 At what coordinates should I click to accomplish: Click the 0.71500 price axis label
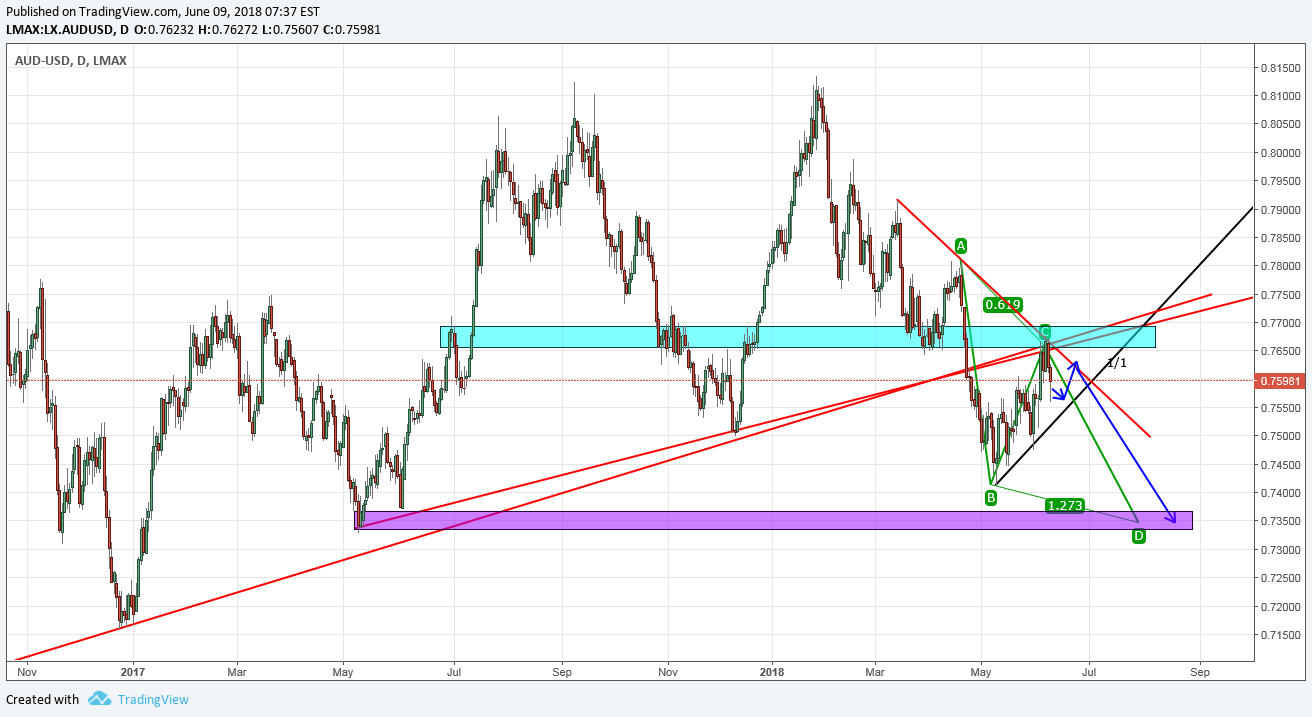(x=1280, y=635)
